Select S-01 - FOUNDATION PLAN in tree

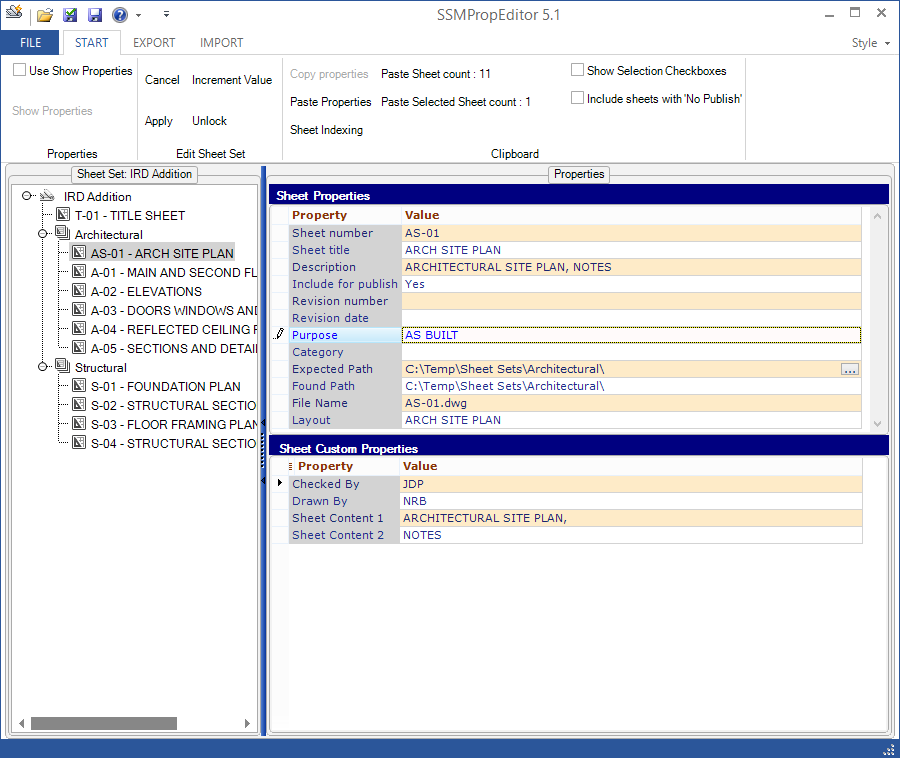(x=165, y=386)
